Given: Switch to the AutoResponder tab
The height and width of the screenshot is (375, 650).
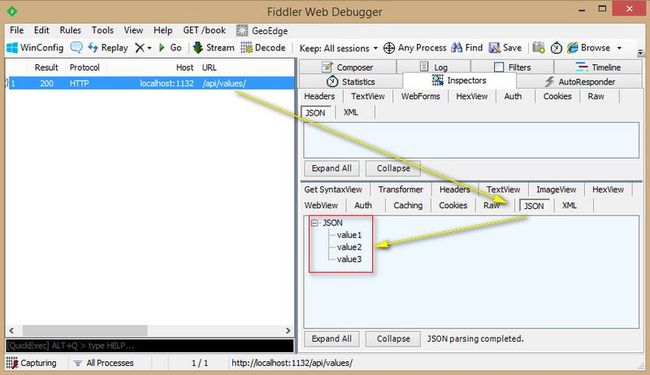Looking at the screenshot, I should click(x=580, y=82).
